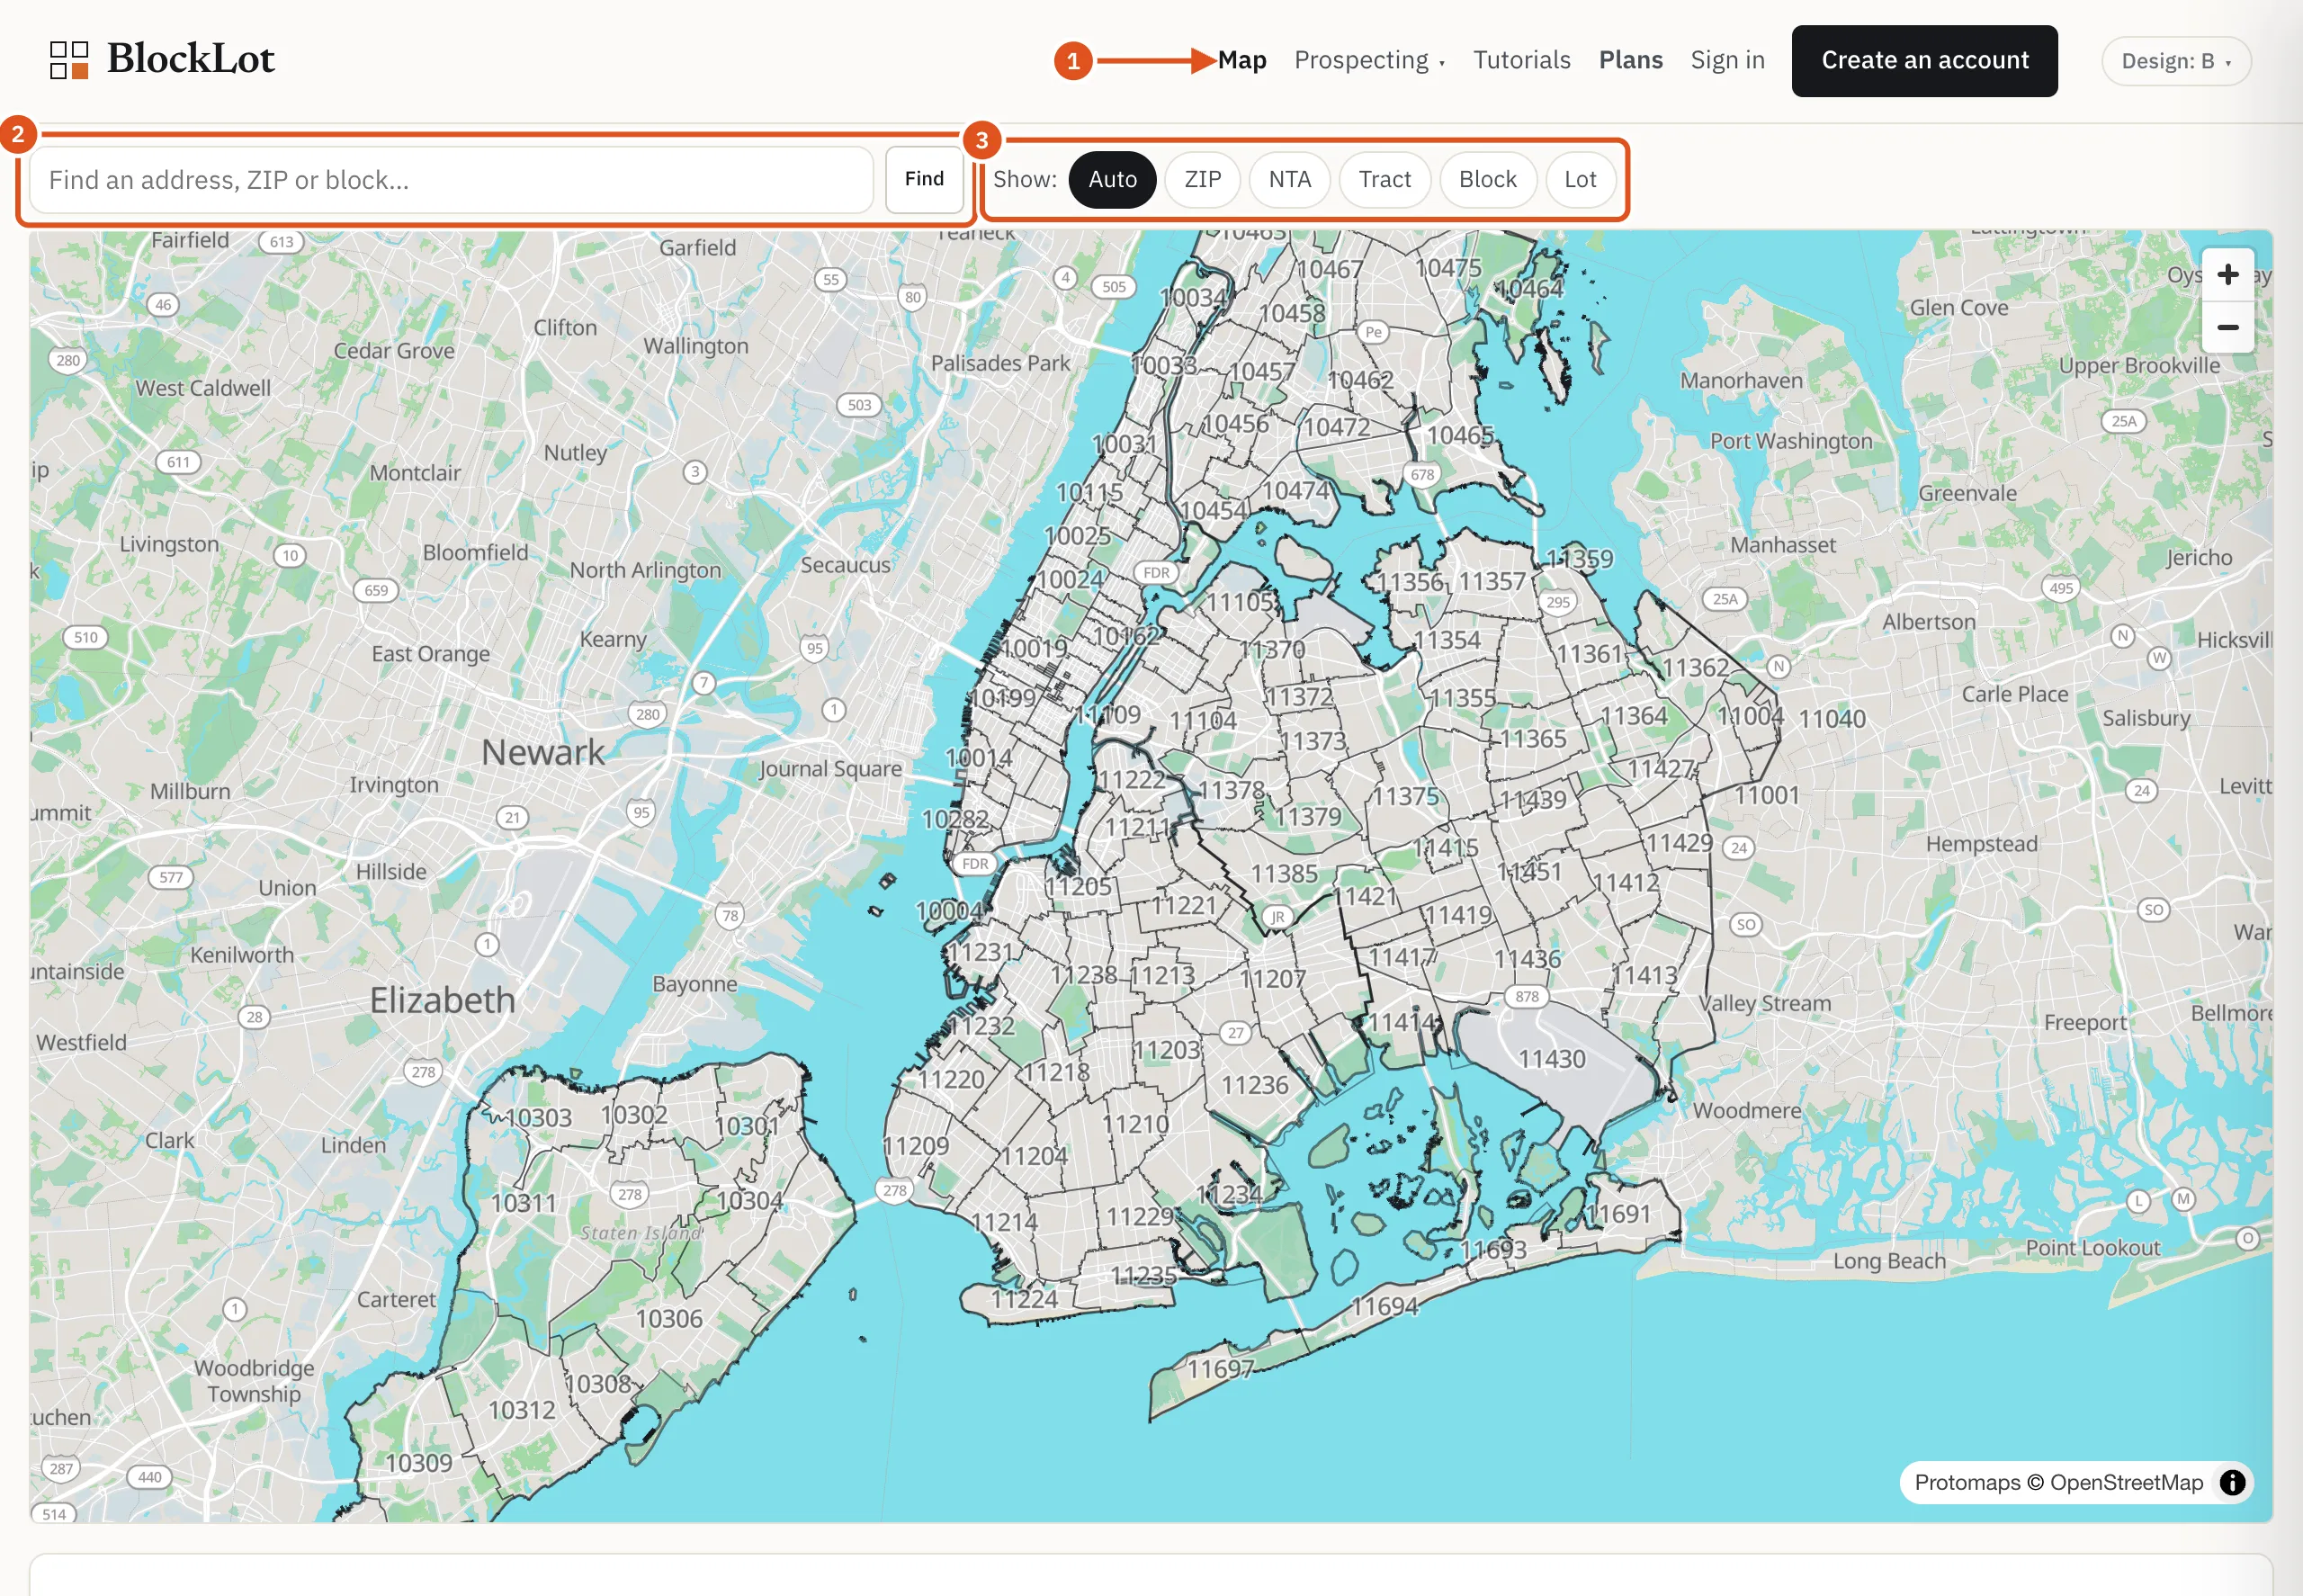Click the BlockLot logo icon
2303x1596 pixels.
click(x=69, y=60)
